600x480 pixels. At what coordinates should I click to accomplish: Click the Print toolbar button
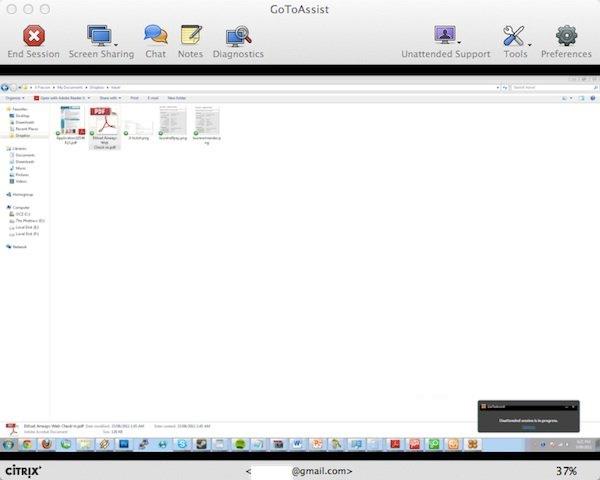click(x=134, y=98)
